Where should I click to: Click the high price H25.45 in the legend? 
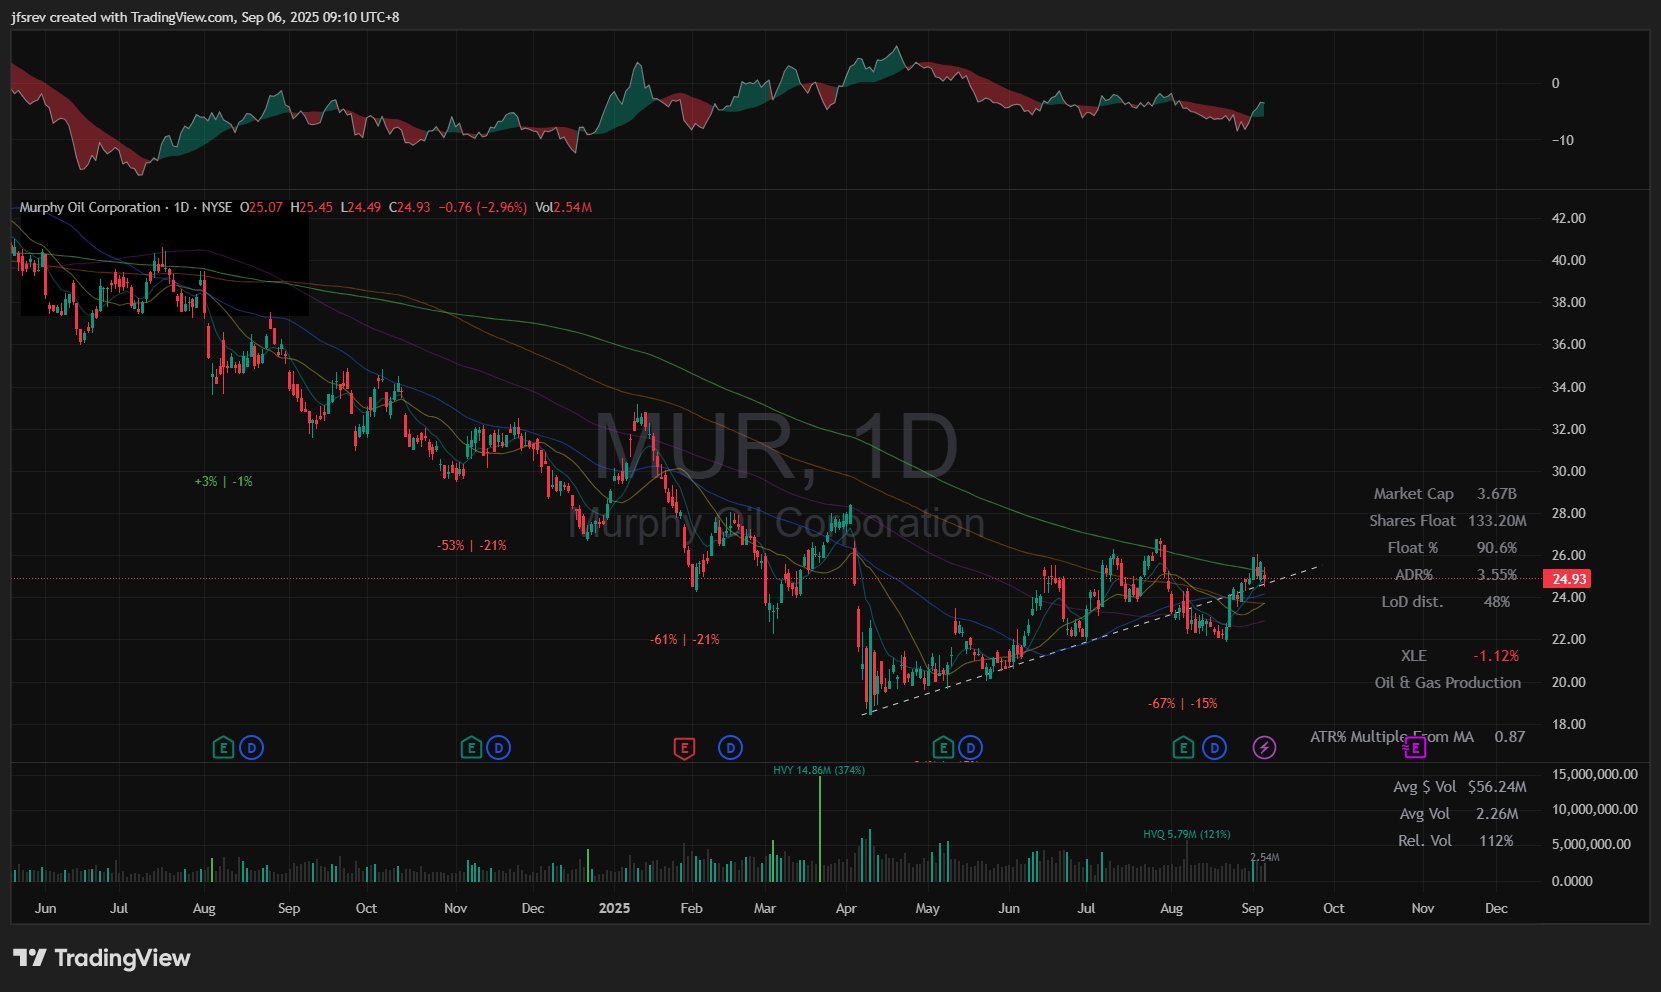click(x=311, y=207)
